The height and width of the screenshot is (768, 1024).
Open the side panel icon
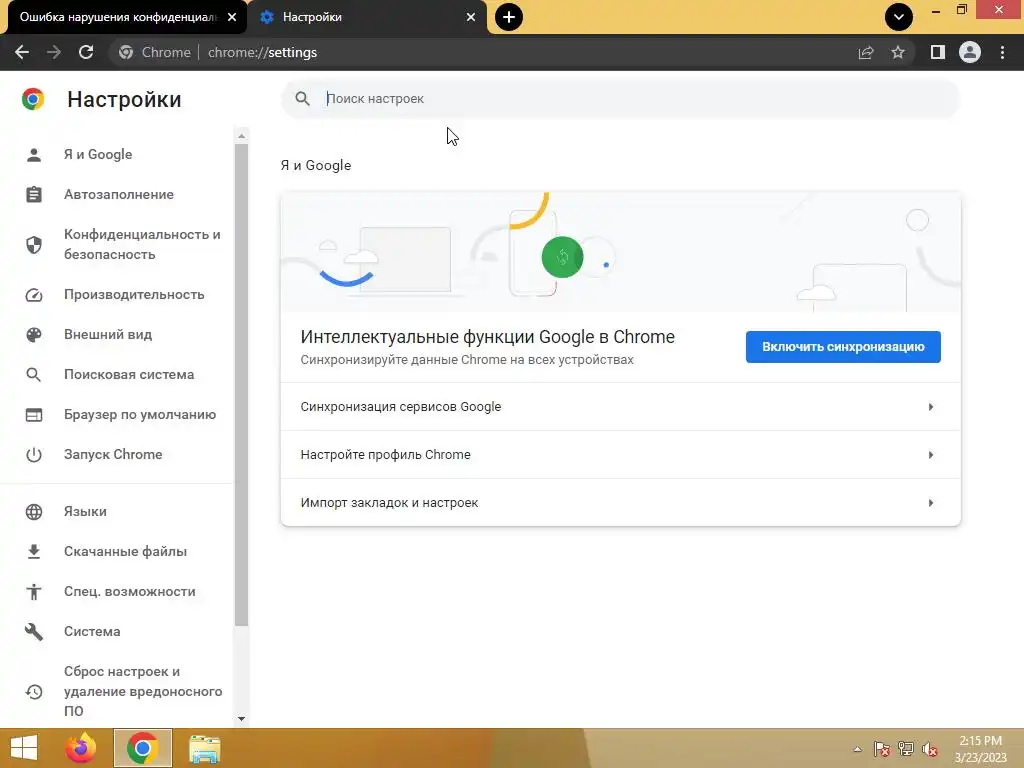pos(938,52)
